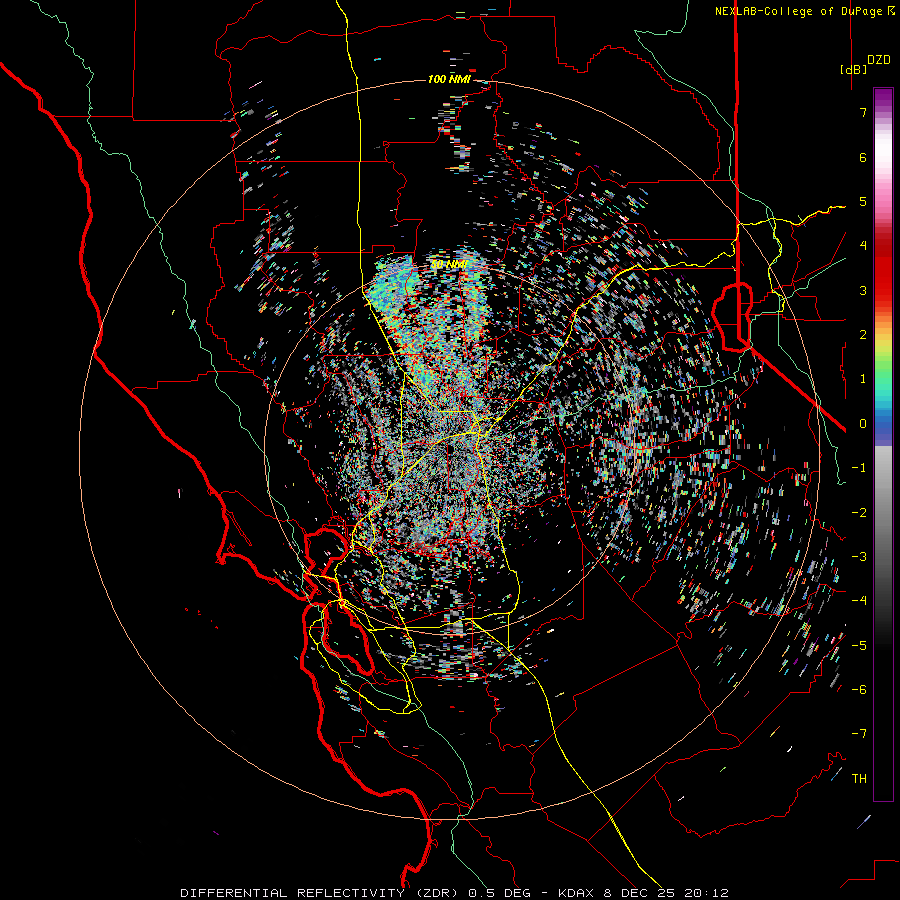
Task: Click the 100 NMI range ring label
Action: (x=449, y=79)
